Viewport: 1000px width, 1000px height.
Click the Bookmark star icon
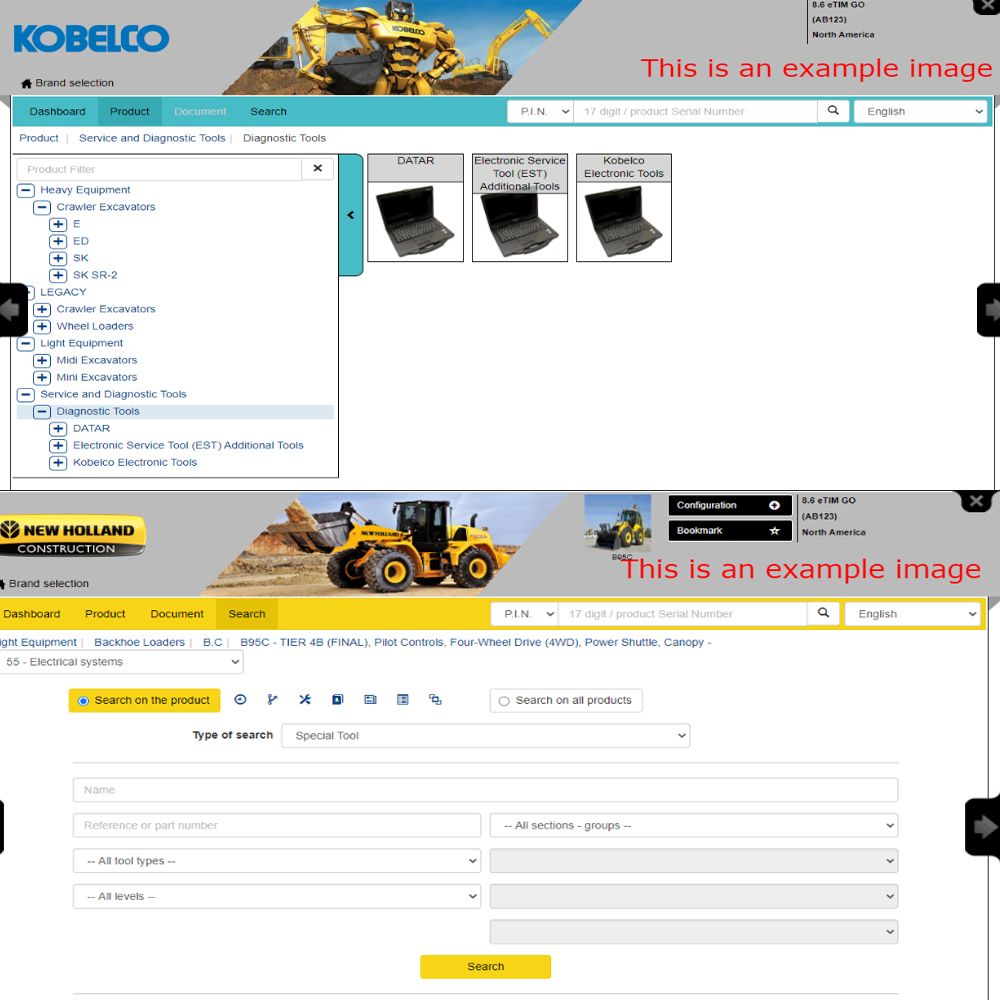click(774, 531)
